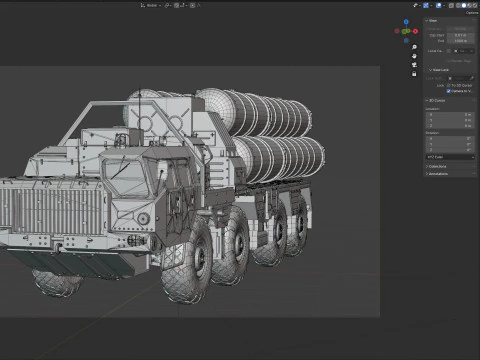Click the zoom view magnifier icon
Viewport: 480px width, 360px height.
pyautogui.click(x=414, y=47)
